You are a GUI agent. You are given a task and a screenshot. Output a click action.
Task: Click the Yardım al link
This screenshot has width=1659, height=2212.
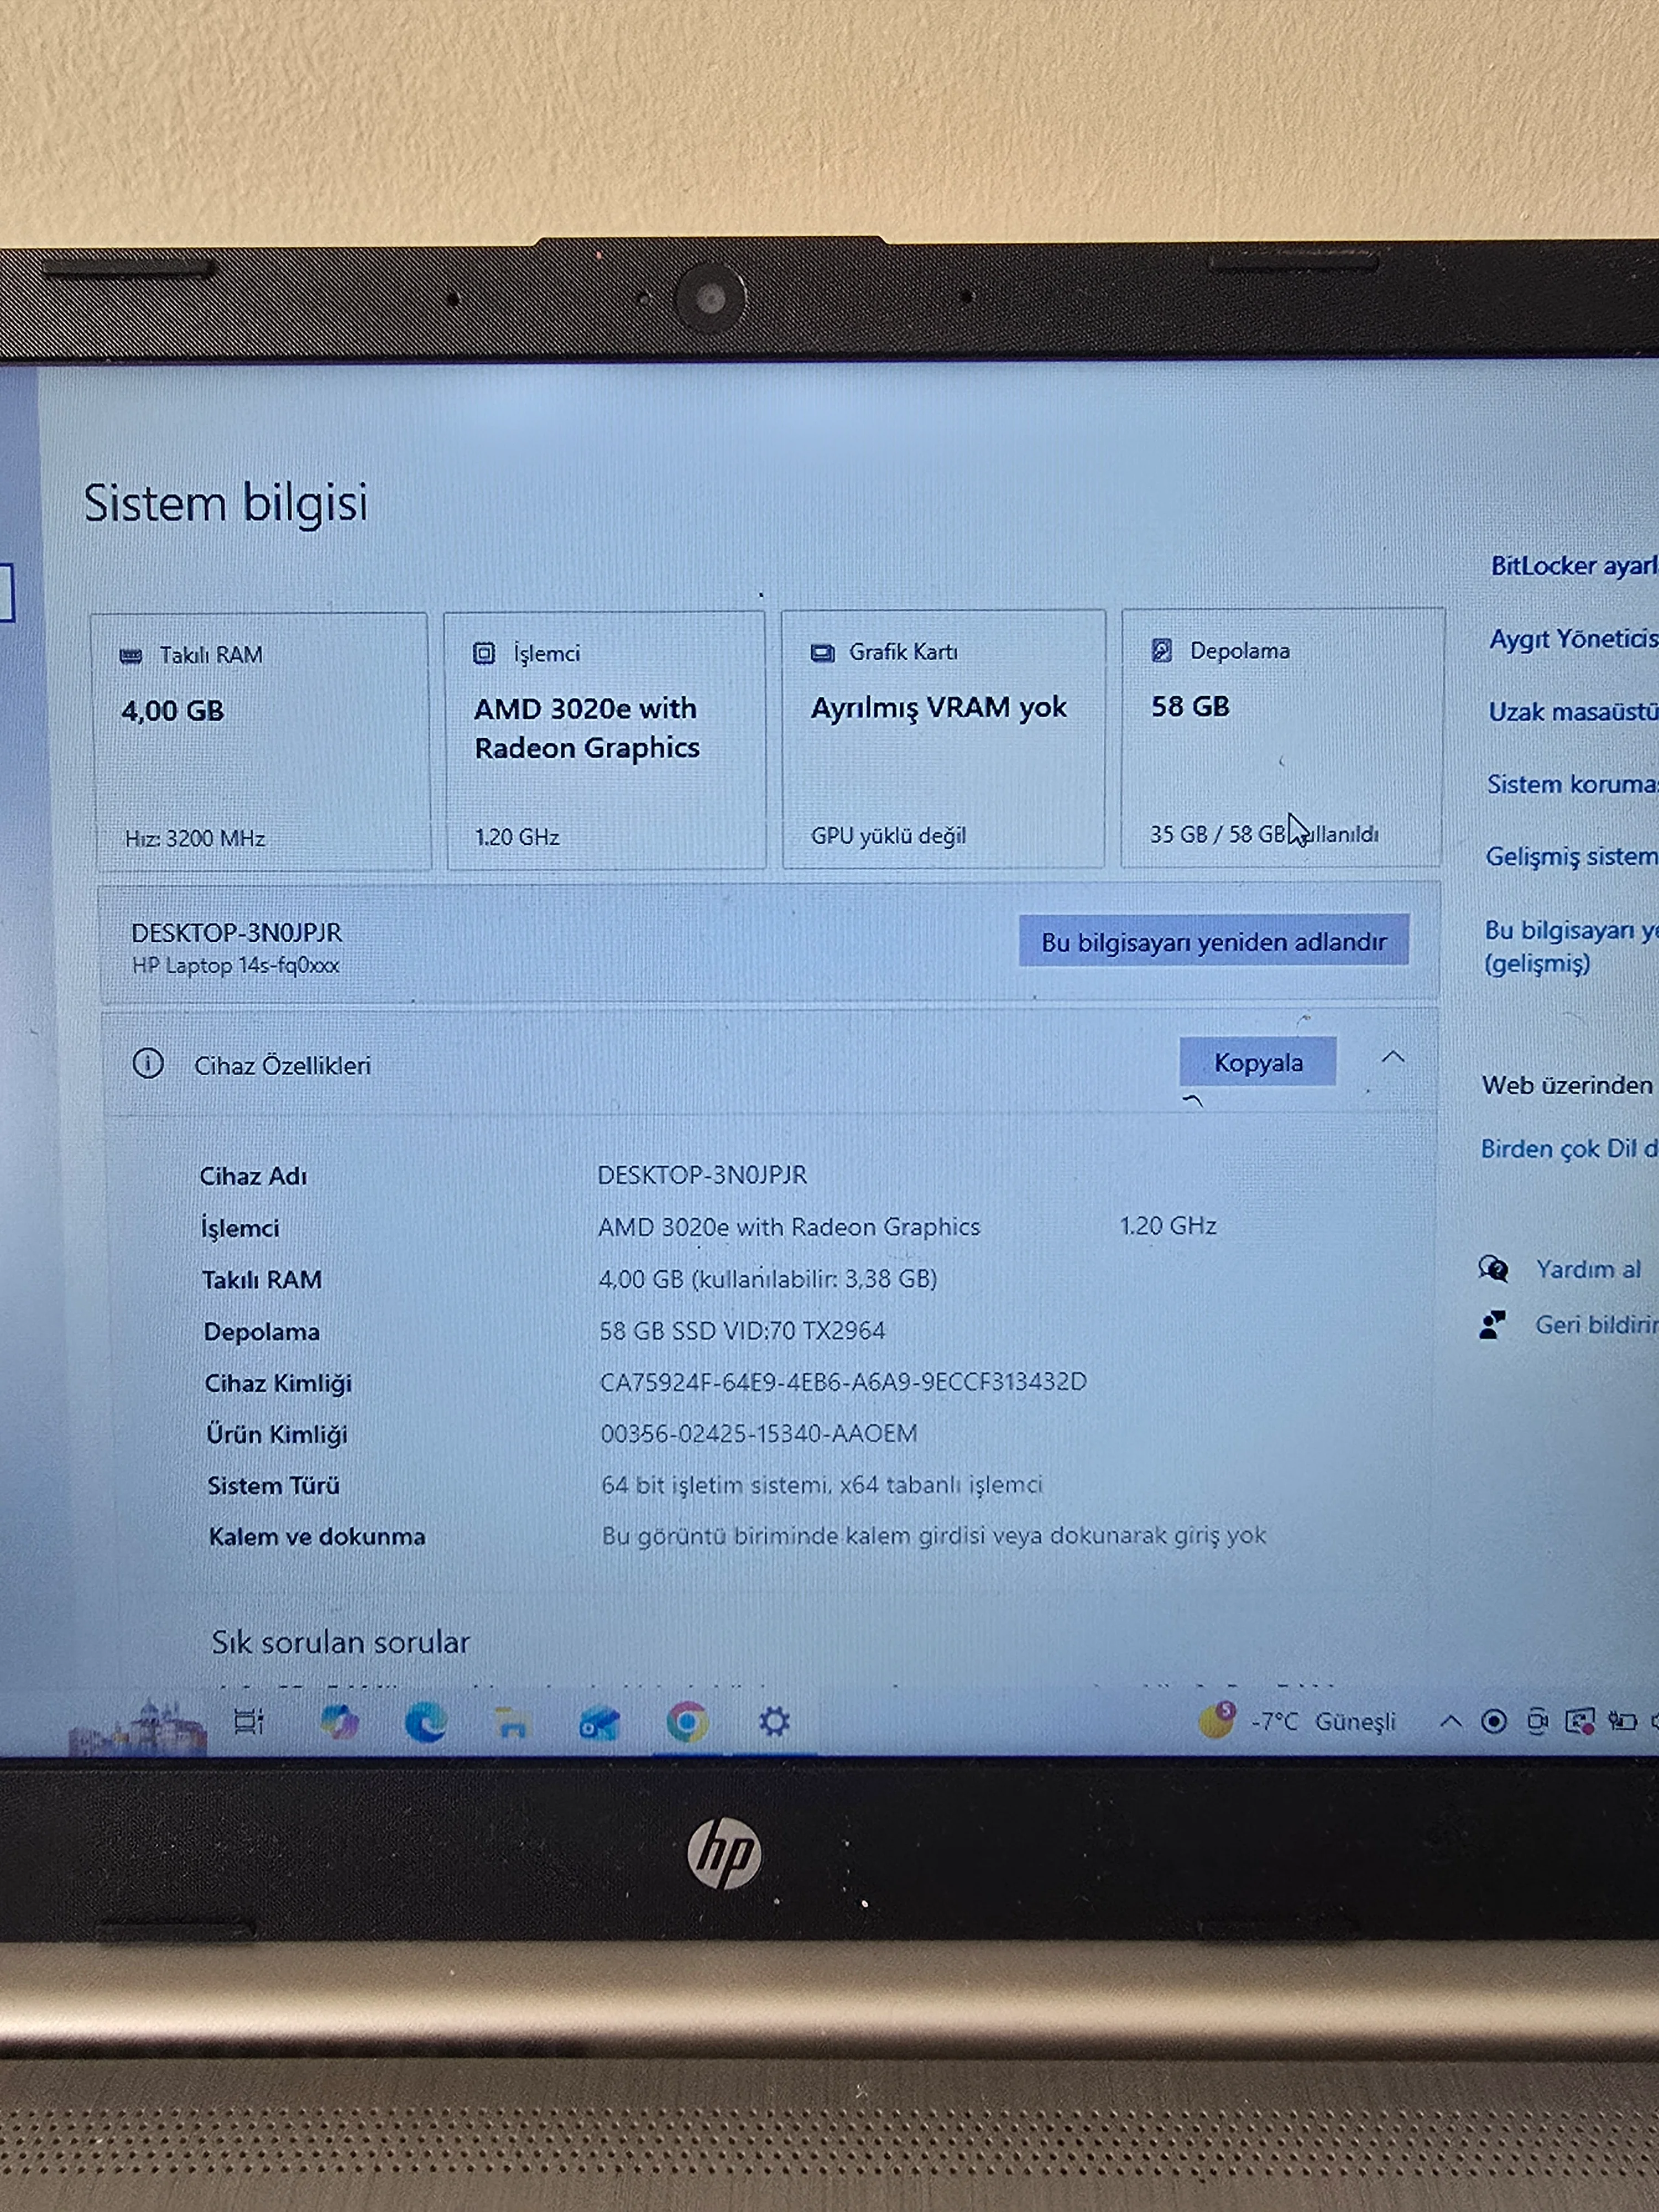point(1587,1269)
